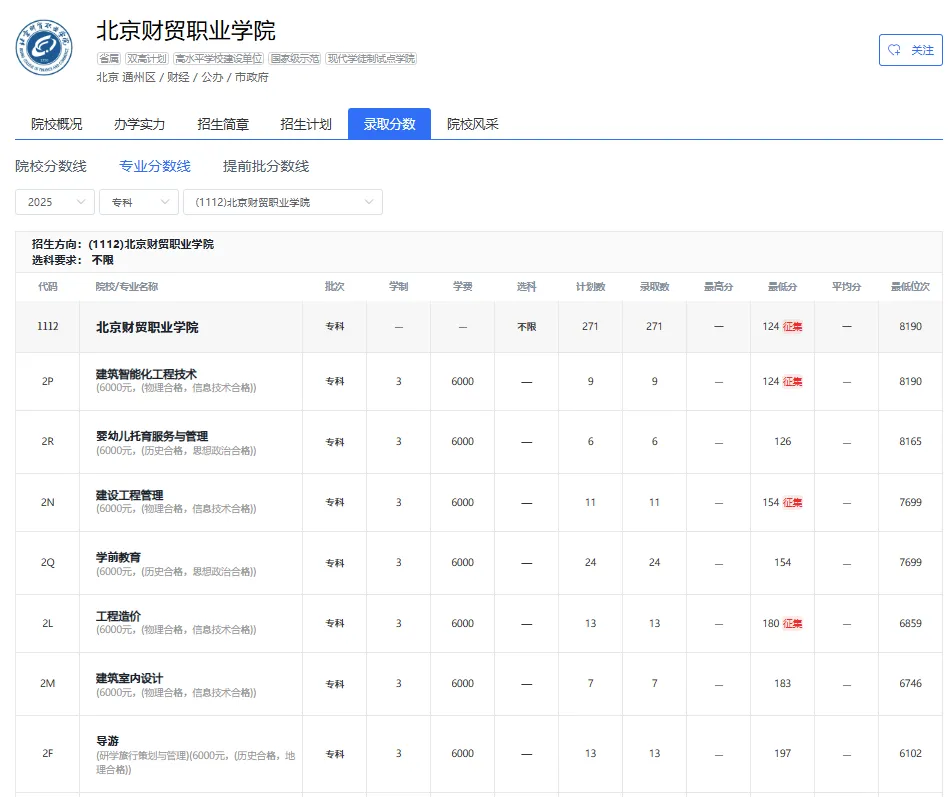View 提前批分数线 sub-tab

pyautogui.click(x=266, y=166)
